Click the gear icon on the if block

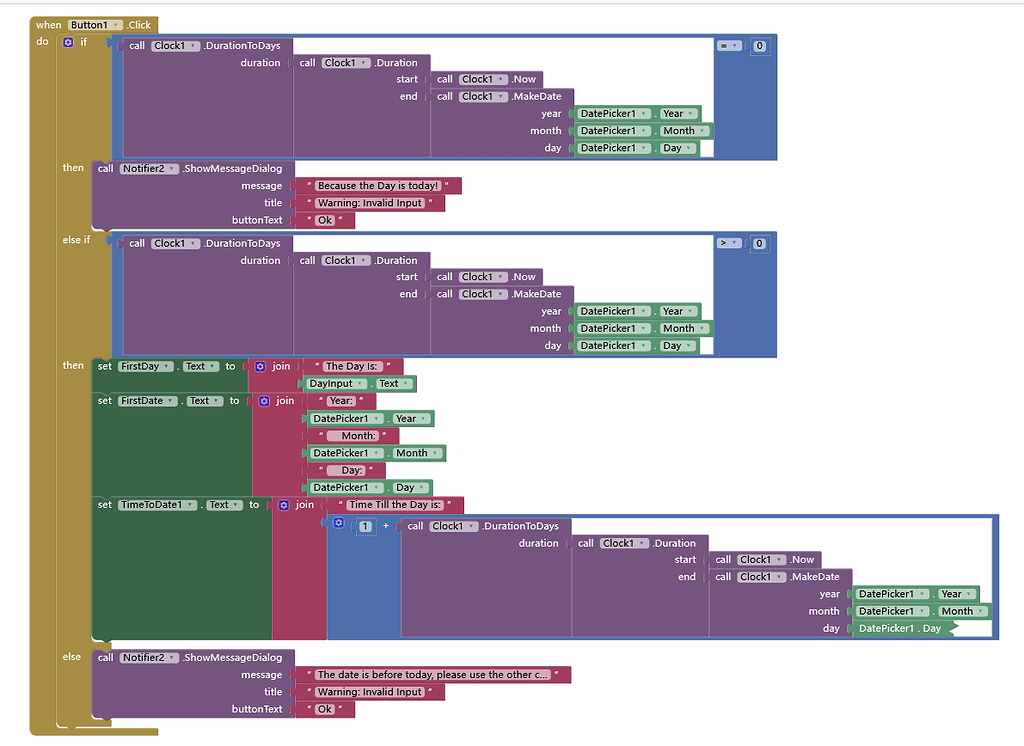point(68,43)
